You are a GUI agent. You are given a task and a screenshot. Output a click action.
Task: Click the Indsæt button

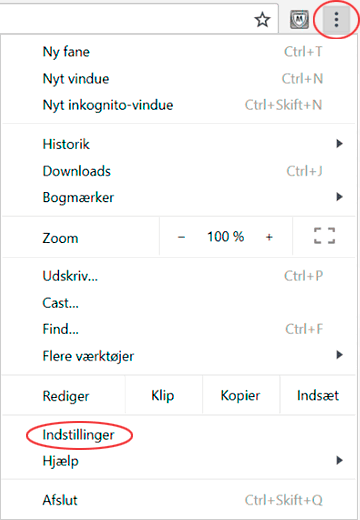tap(318, 396)
